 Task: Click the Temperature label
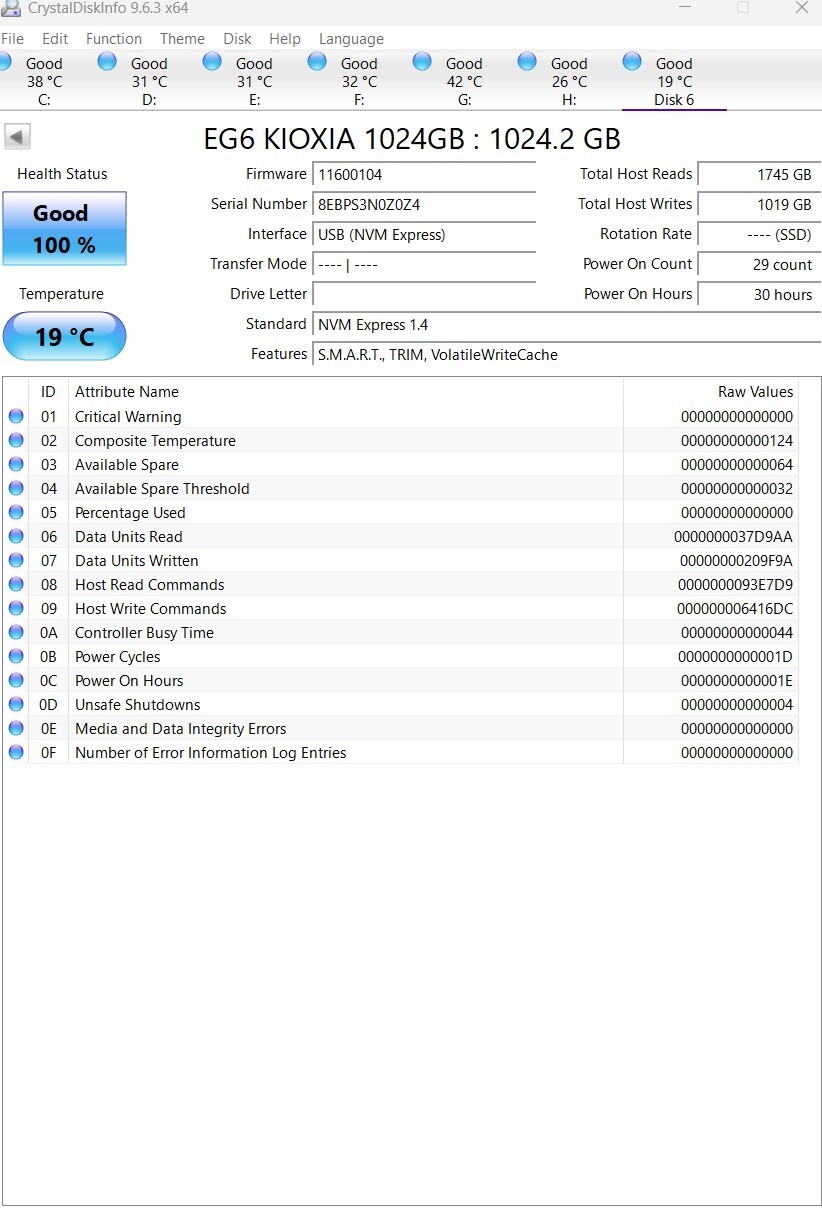[x=61, y=294]
